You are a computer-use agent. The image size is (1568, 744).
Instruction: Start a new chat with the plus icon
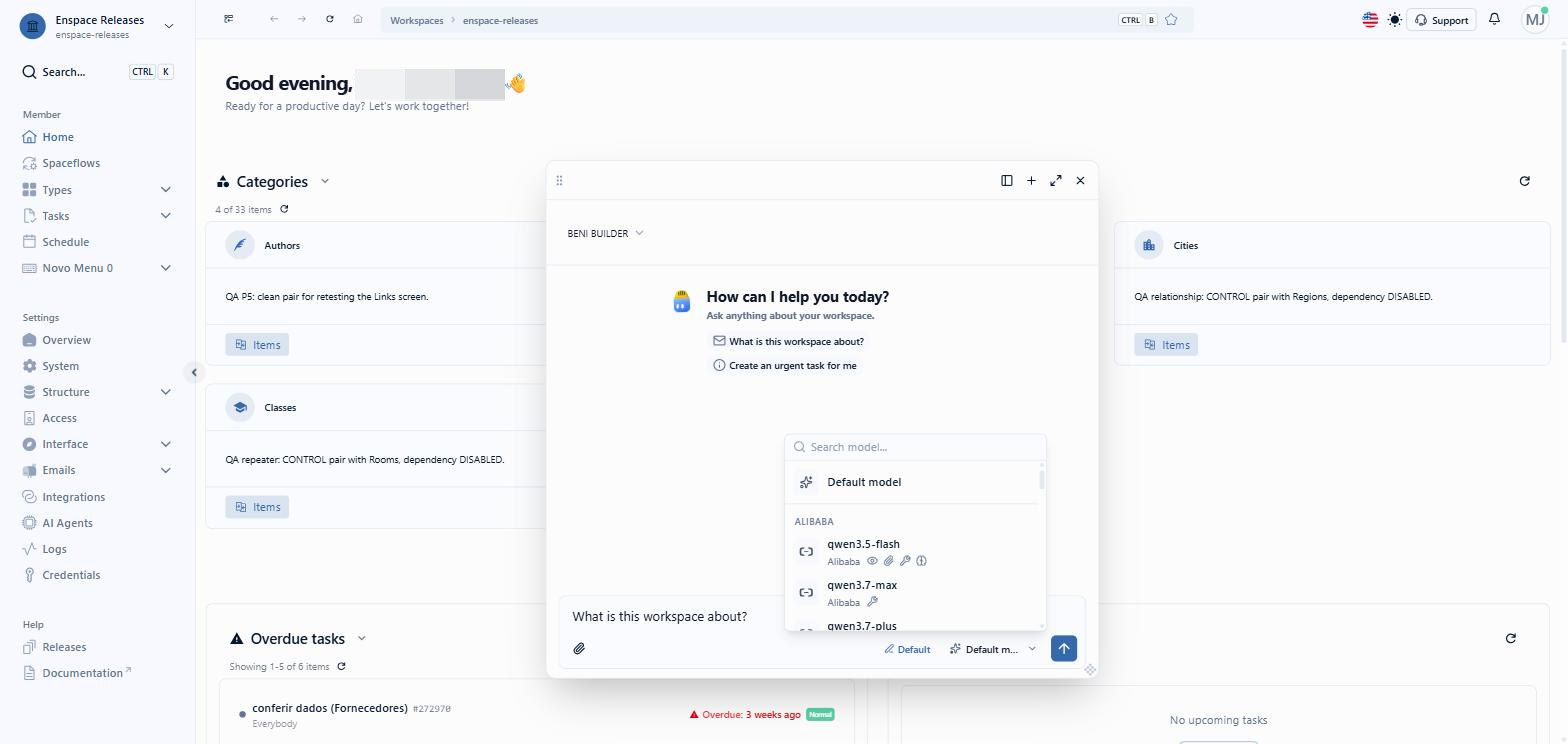(x=1031, y=181)
